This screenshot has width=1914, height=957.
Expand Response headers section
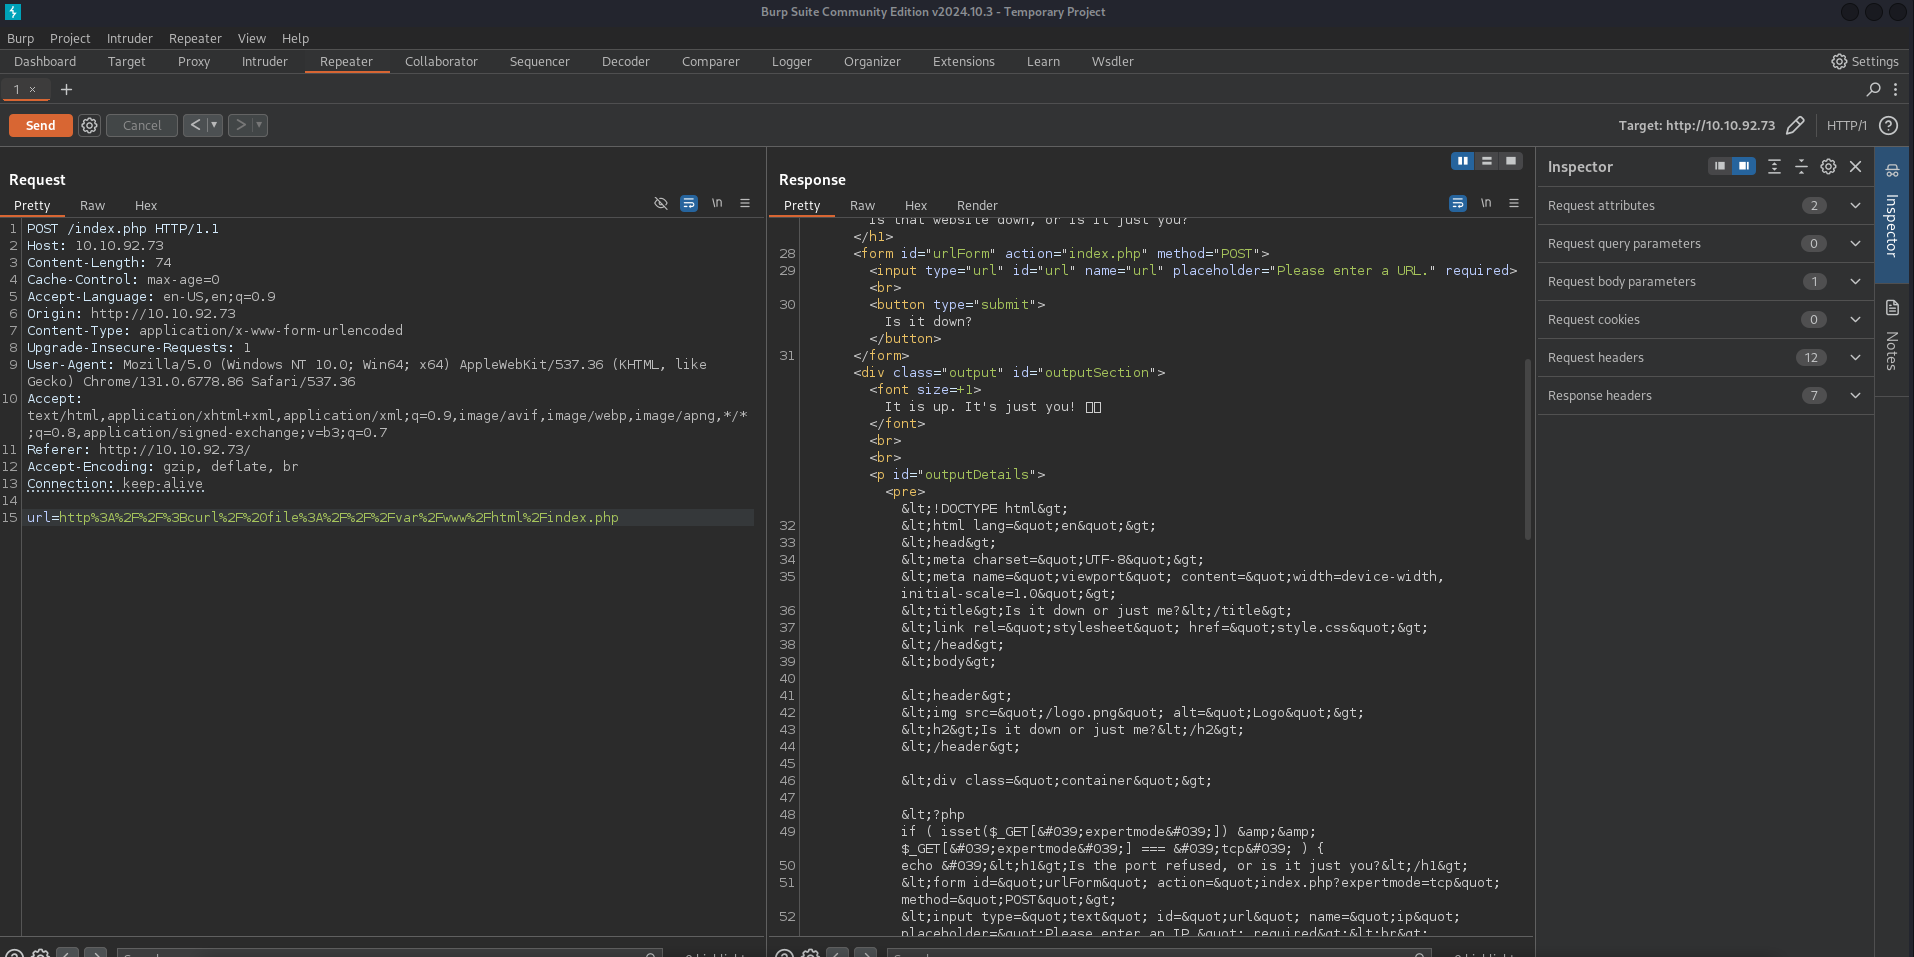pos(1705,395)
